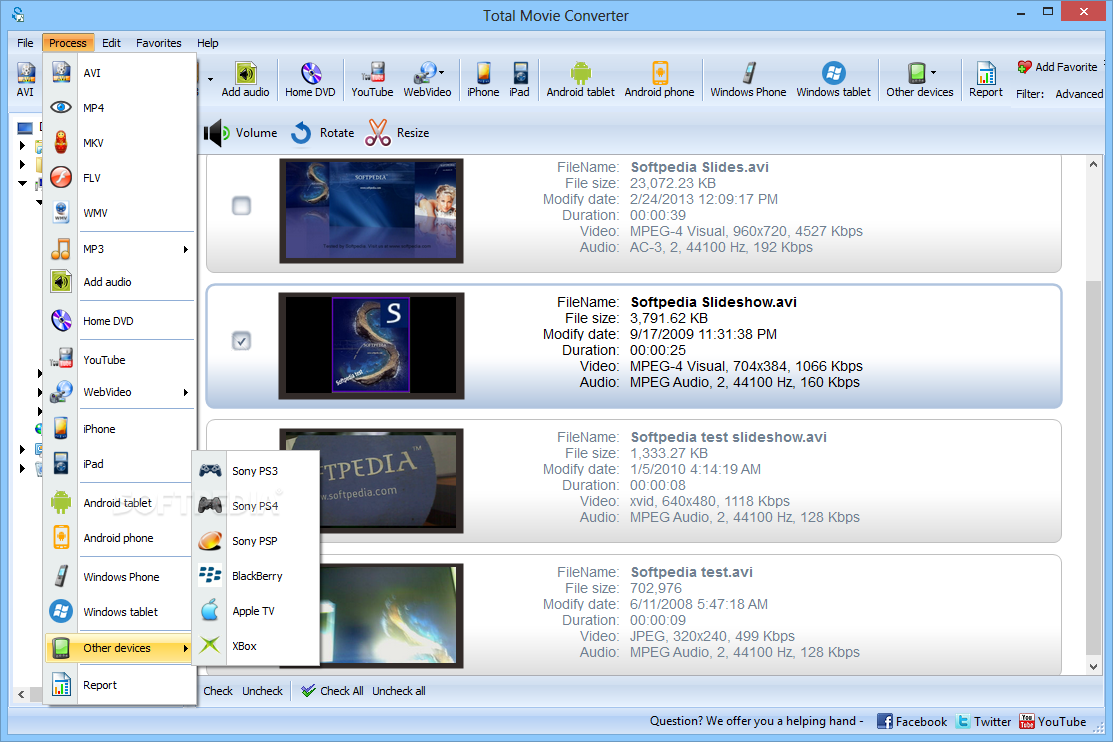
Task: Click the Softpedia Slideshow.avi thumbnail
Action: click(371, 346)
